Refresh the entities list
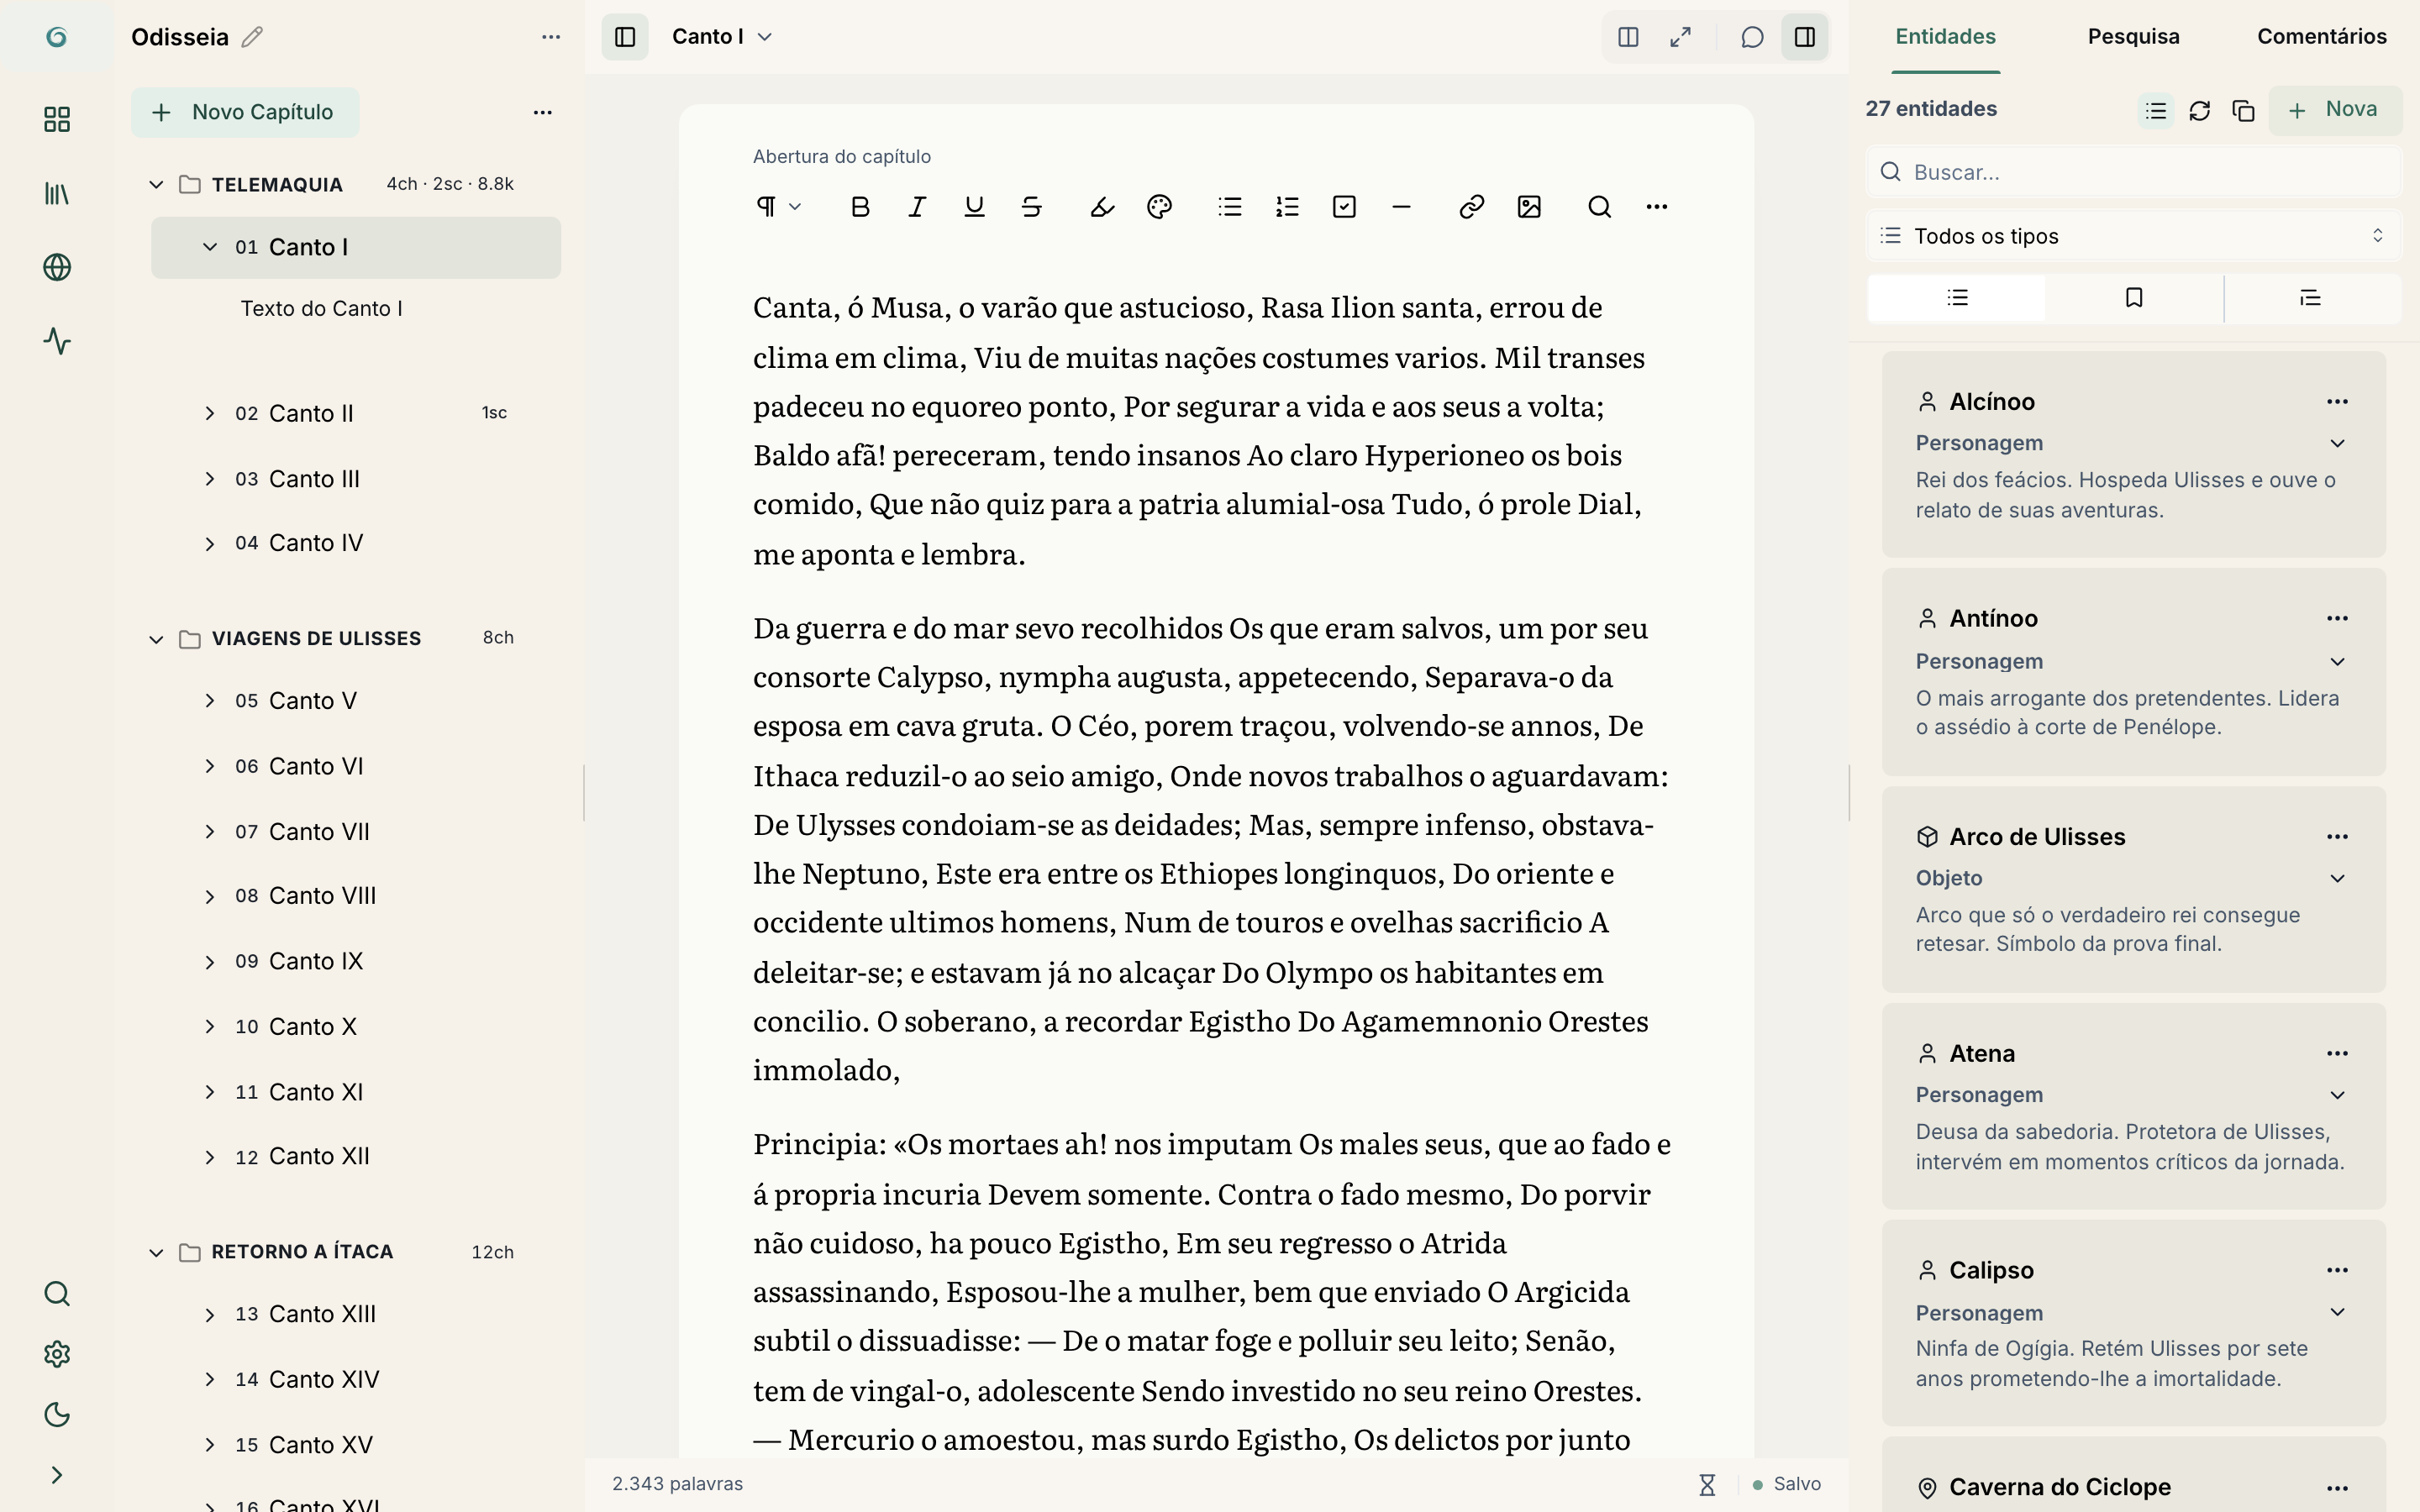2420x1512 pixels. point(2199,110)
